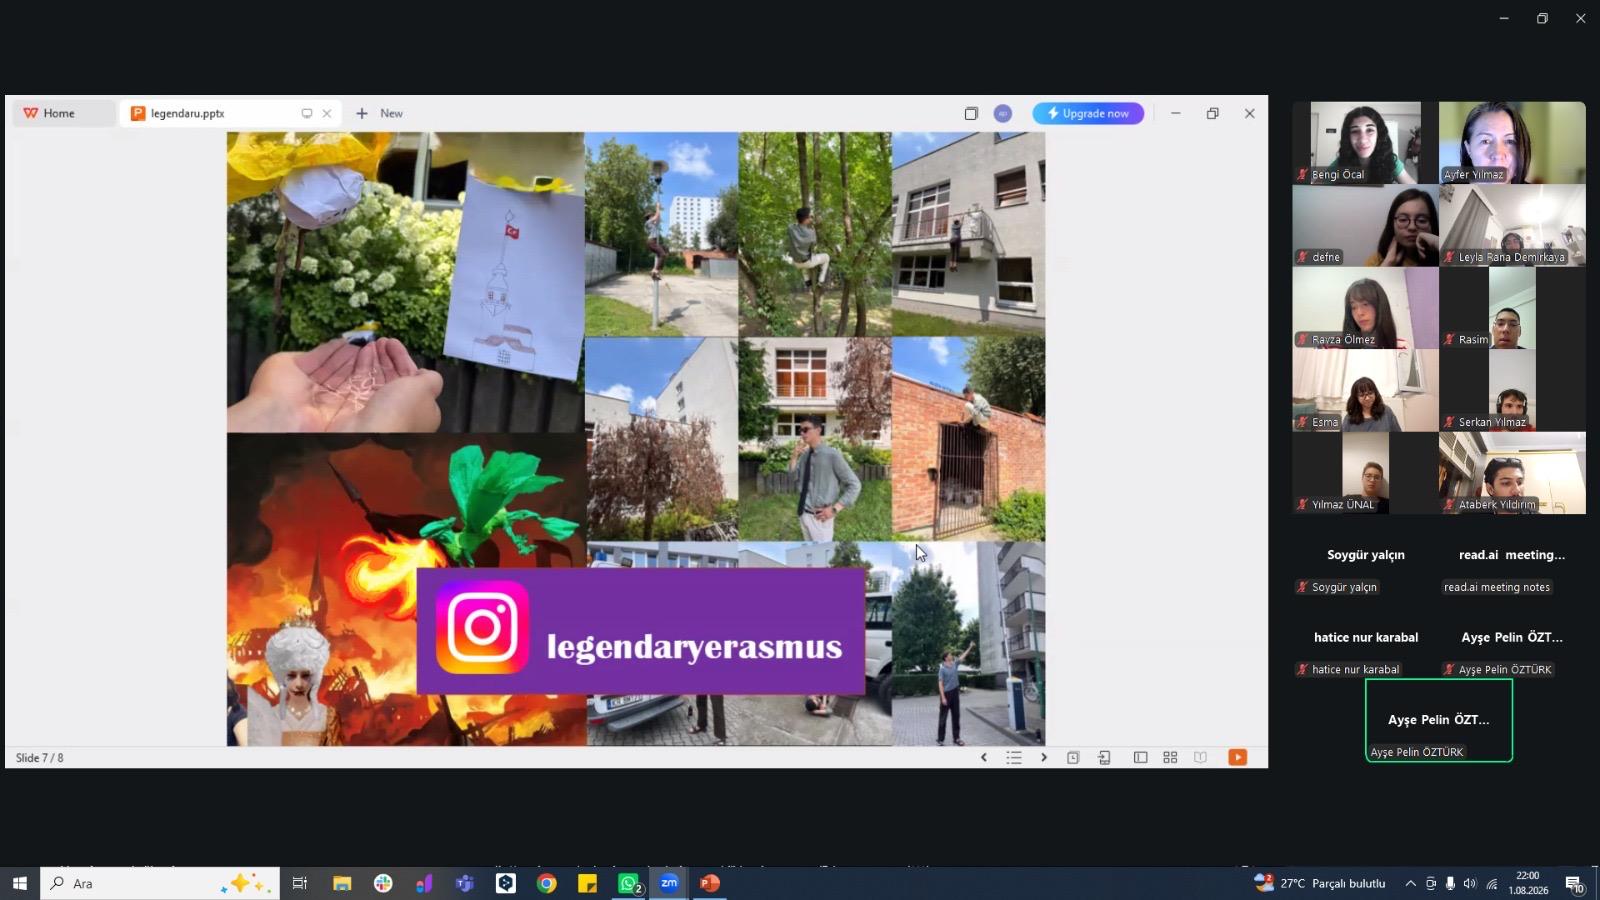Click the muted mic icon beside Serkan Yılmaz
The height and width of the screenshot is (900, 1600).
point(1449,422)
